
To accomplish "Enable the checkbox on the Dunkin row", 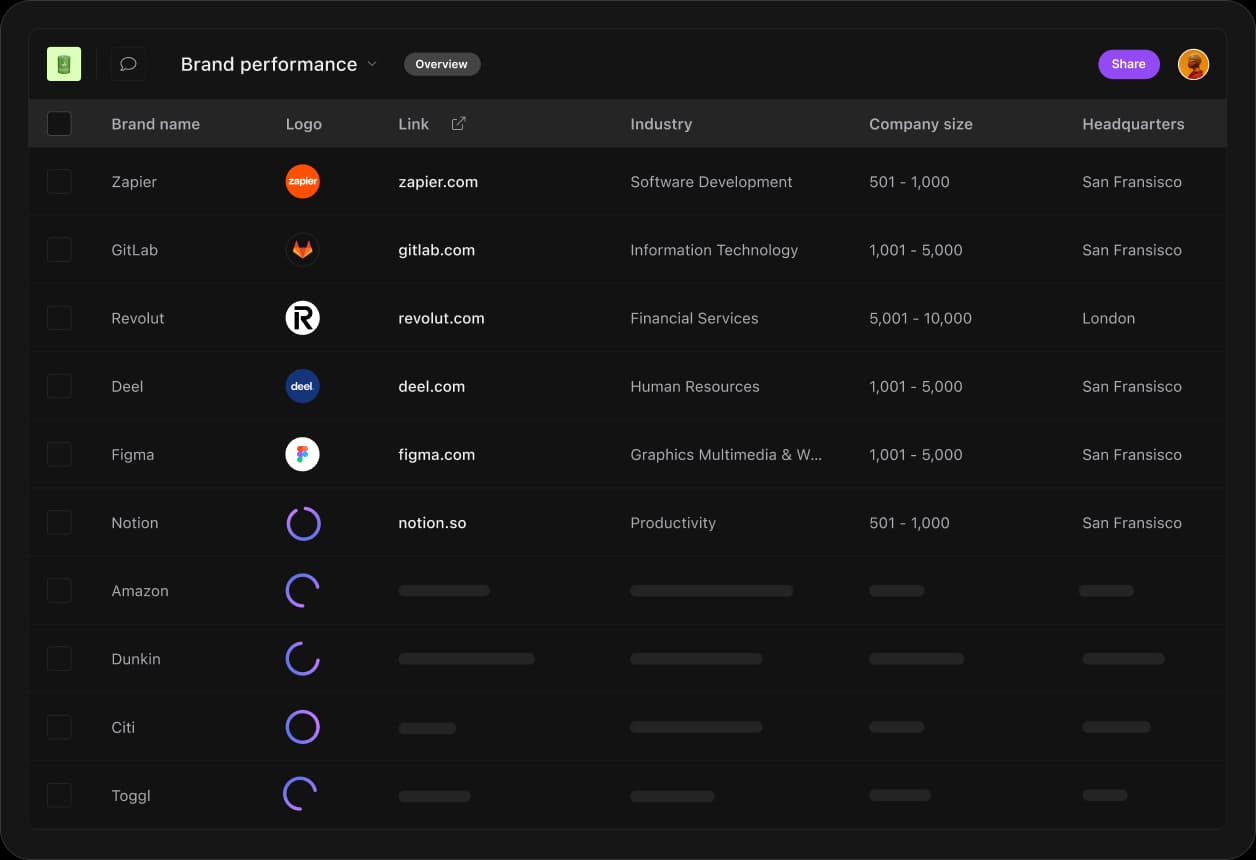I will (x=59, y=658).
